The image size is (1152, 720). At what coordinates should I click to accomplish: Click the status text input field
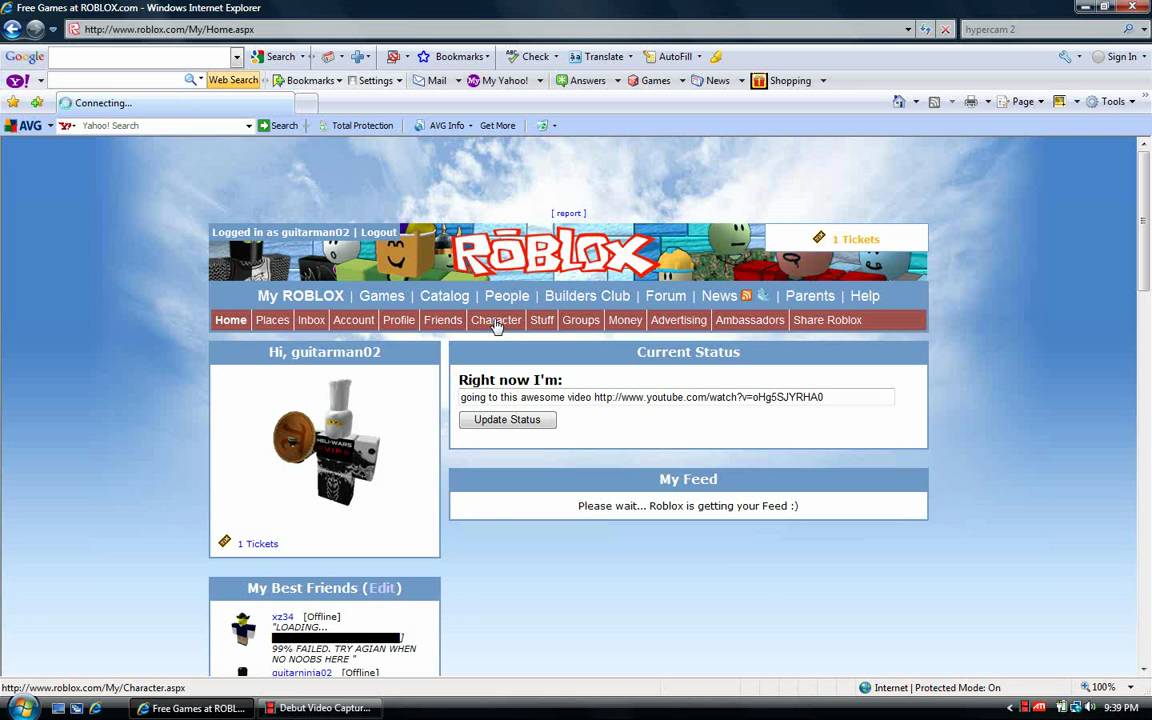(x=676, y=397)
